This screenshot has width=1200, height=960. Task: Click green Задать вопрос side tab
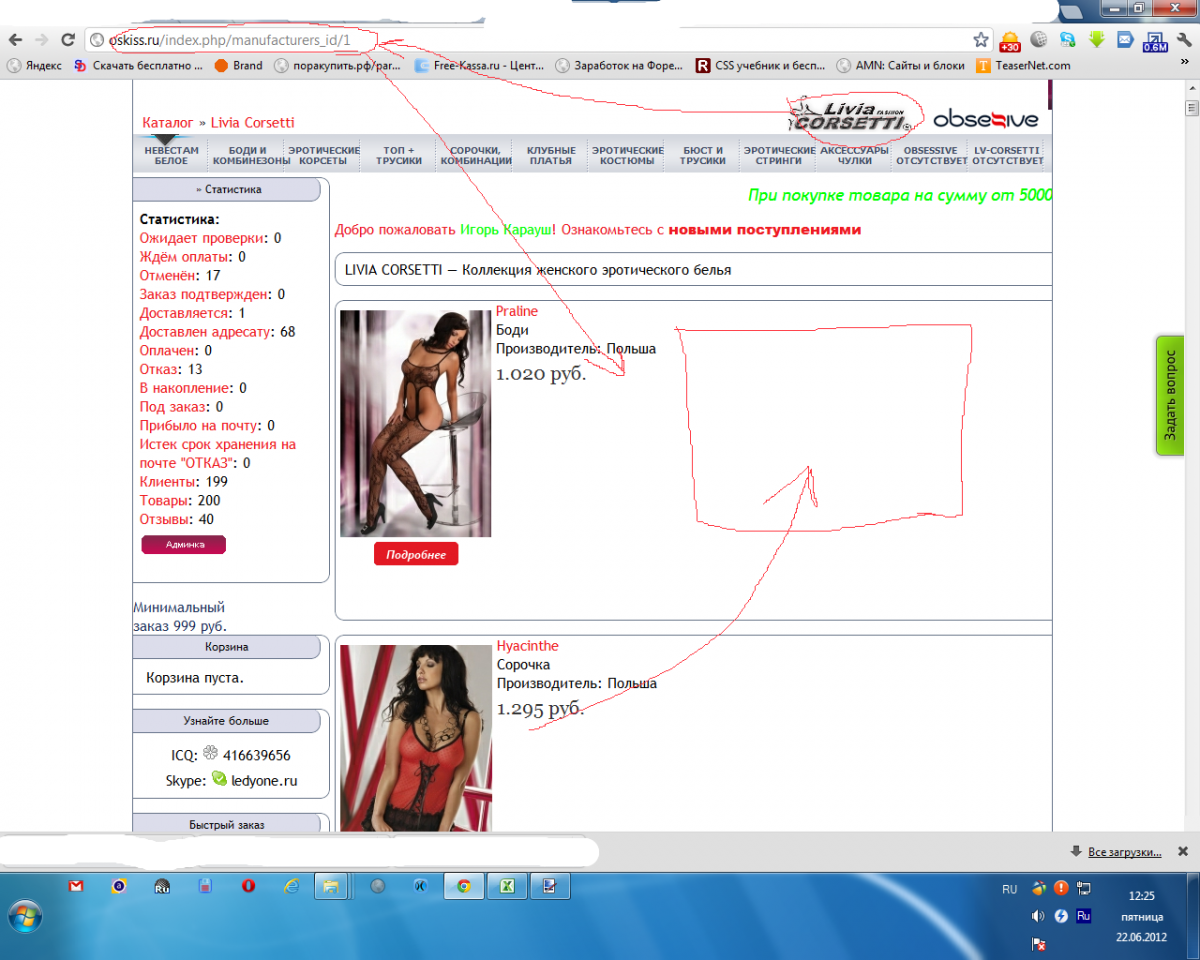1170,396
